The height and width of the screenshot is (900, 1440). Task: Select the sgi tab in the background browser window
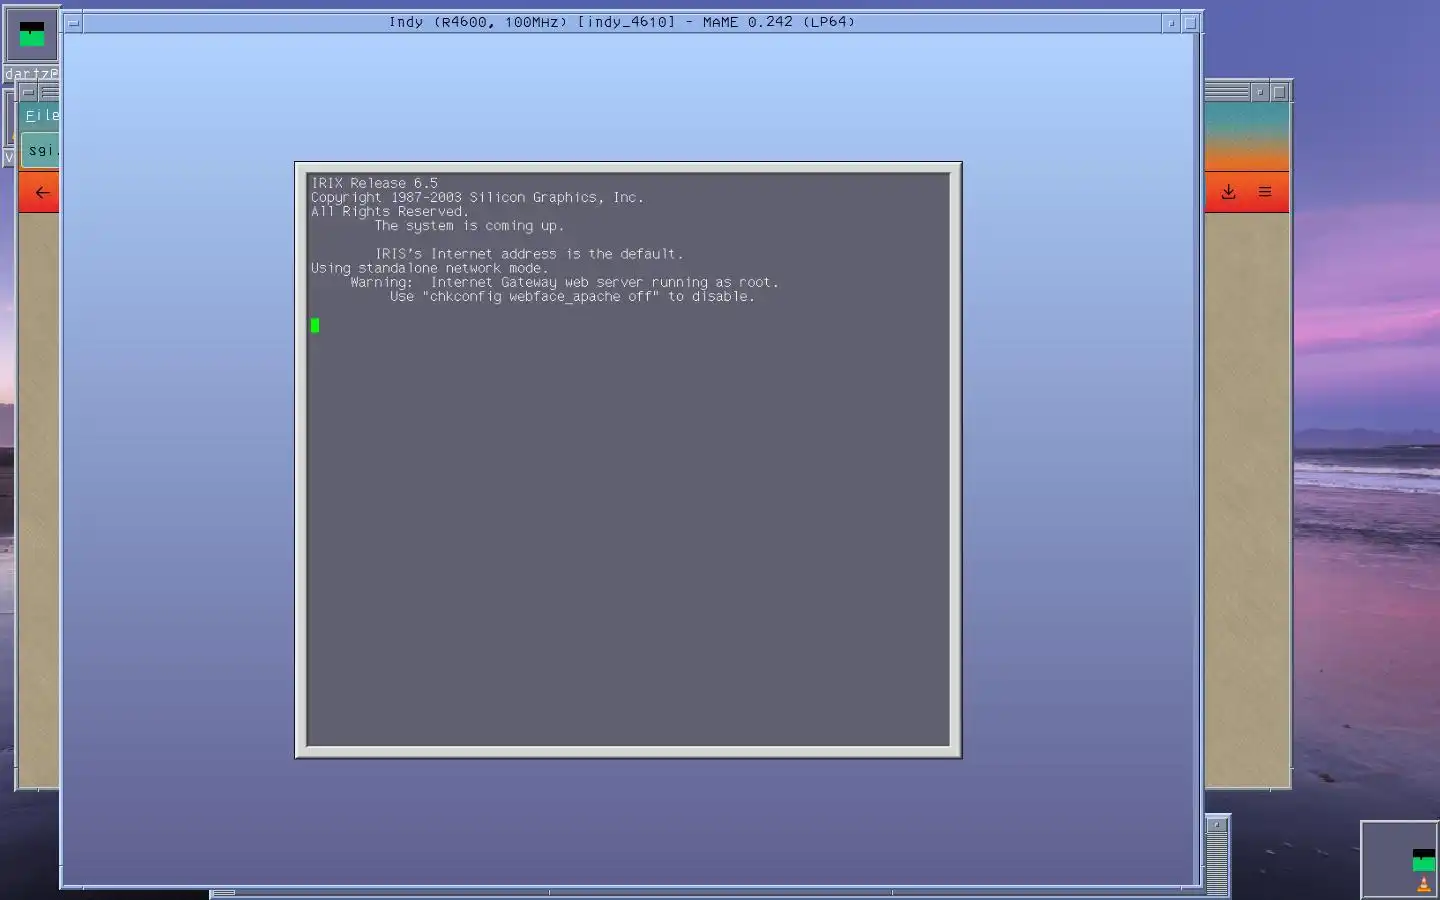coord(41,150)
